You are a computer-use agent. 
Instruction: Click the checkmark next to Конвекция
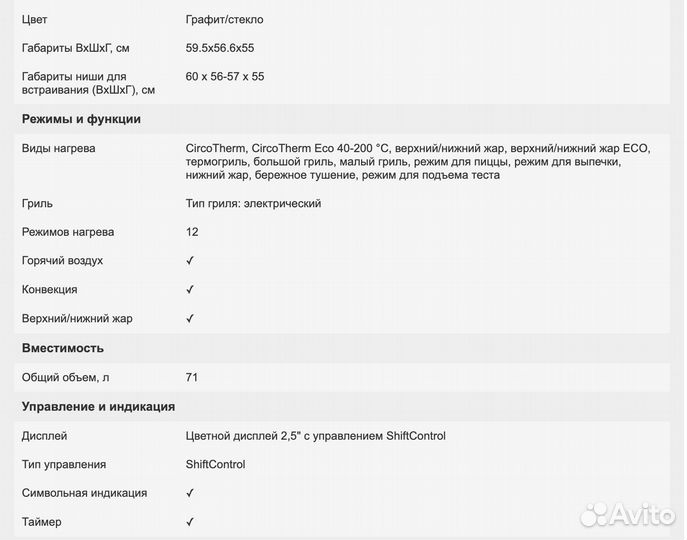pos(190,290)
